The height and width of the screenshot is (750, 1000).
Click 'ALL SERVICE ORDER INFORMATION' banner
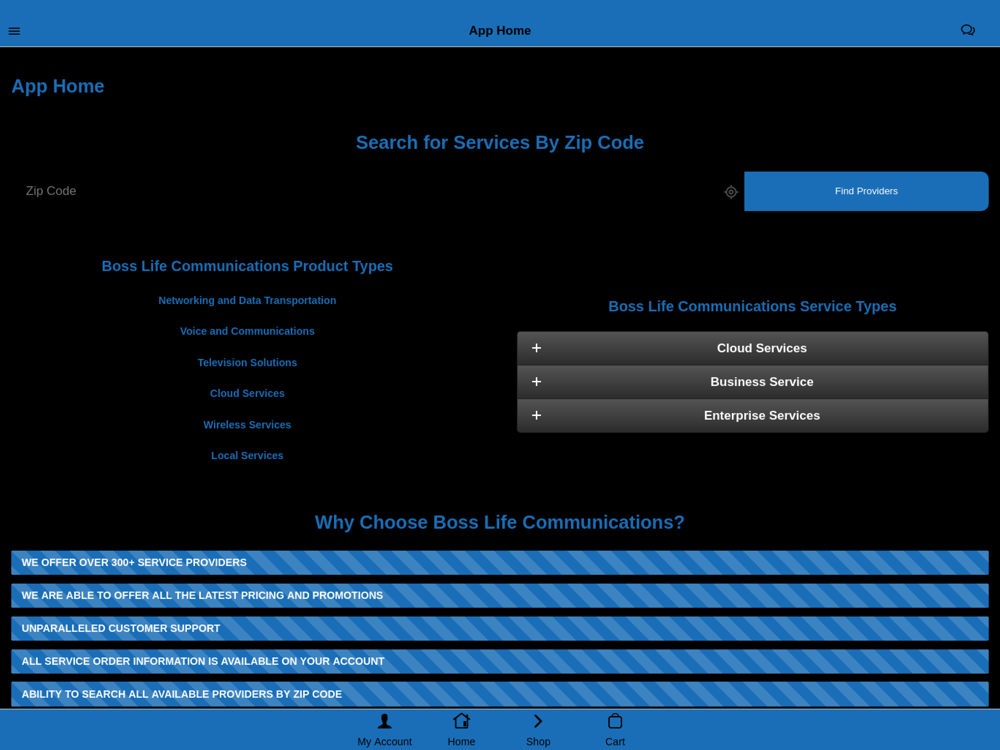click(x=500, y=661)
